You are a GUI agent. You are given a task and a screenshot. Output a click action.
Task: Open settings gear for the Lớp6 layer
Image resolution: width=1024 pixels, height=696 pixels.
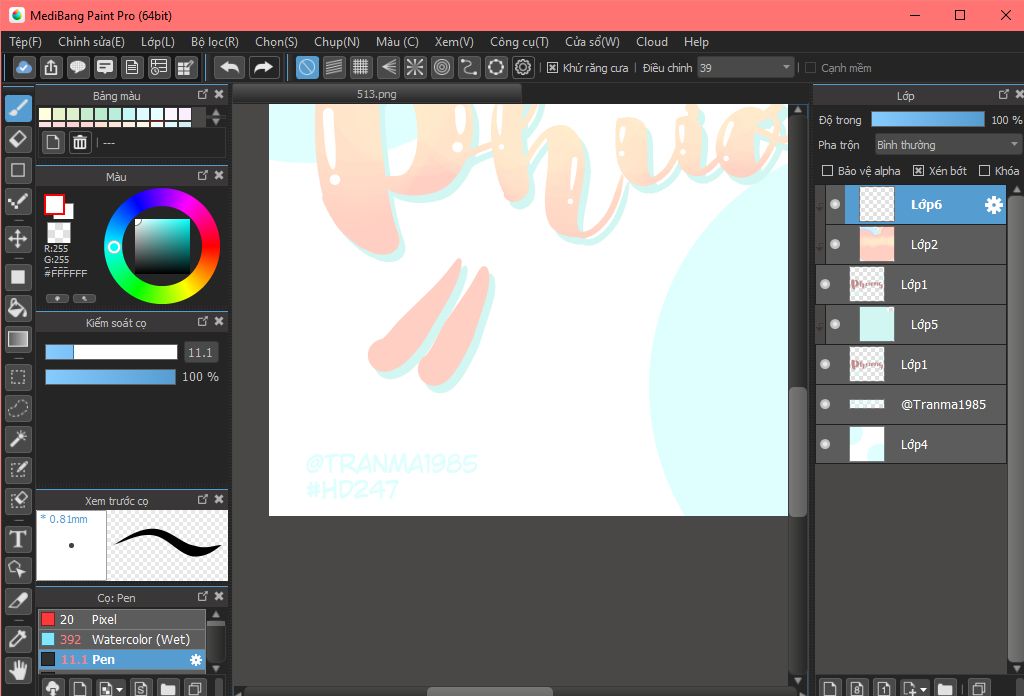pos(993,205)
